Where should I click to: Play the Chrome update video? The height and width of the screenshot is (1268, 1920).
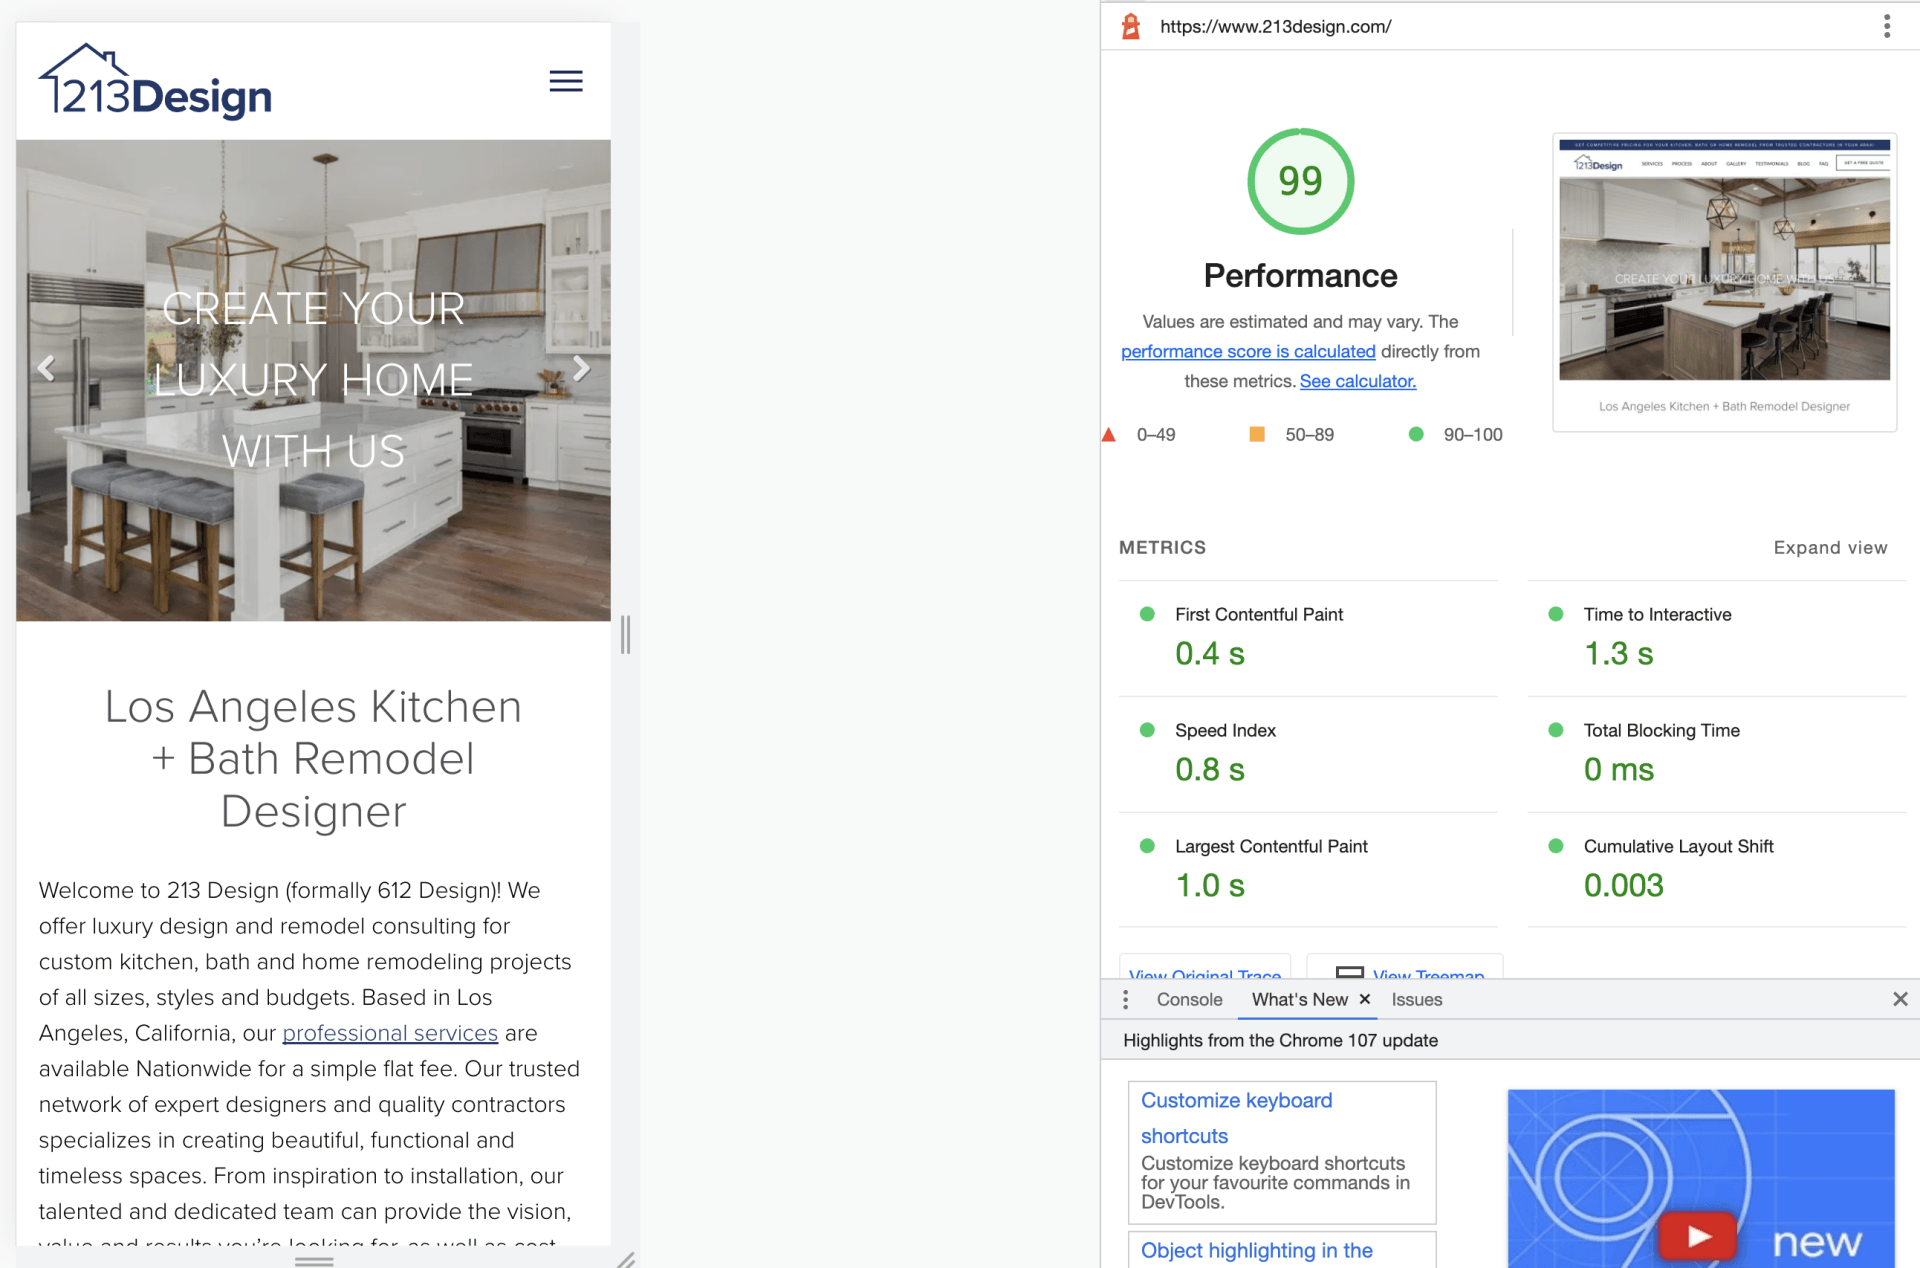pyautogui.click(x=1698, y=1236)
